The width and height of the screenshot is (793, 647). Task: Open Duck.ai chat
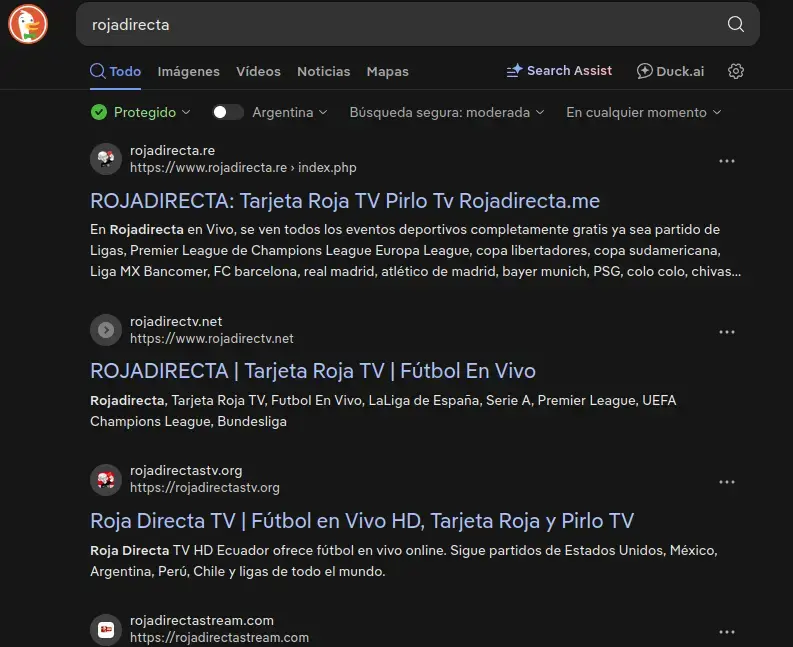tap(670, 71)
